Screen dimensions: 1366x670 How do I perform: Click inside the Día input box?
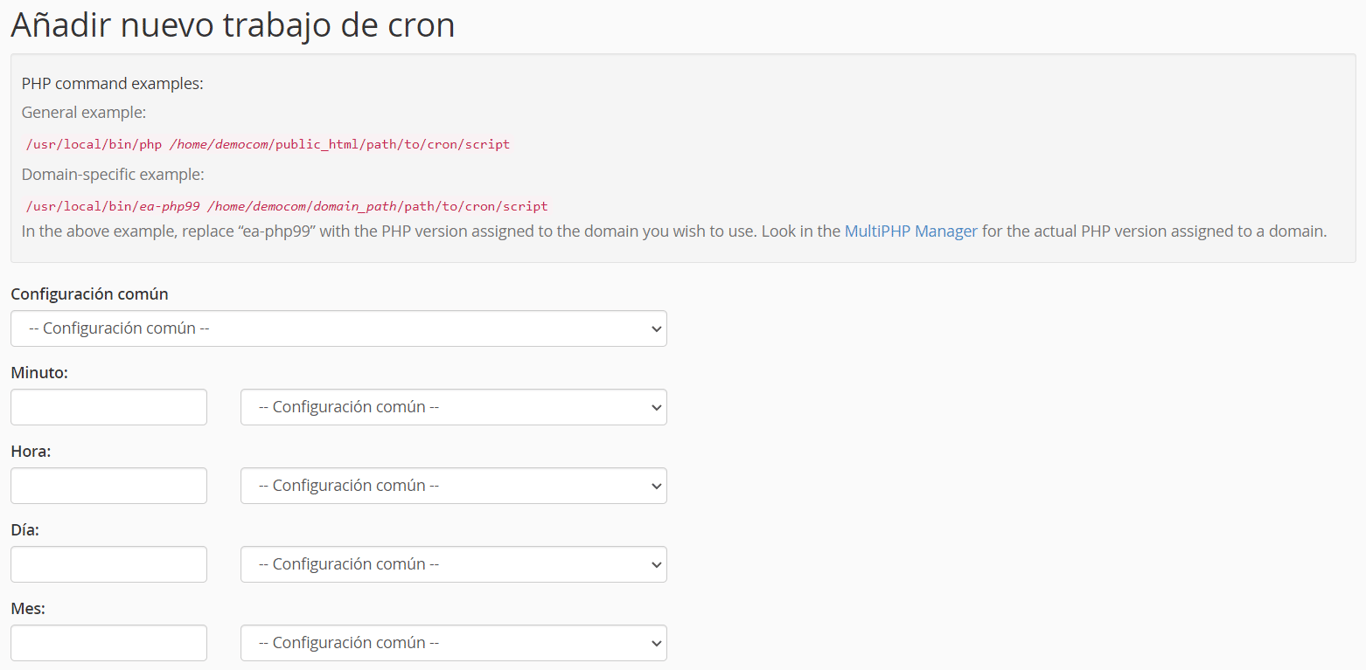click(108, 564)
